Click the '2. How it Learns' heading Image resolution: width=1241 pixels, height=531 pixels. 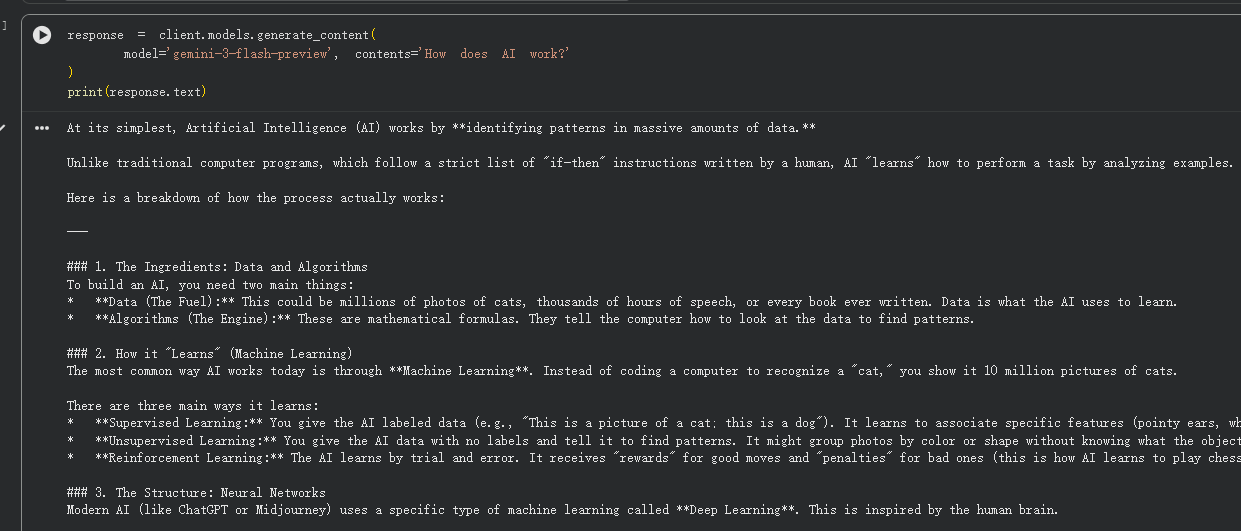pyautogui.click(x=222, y=354)
